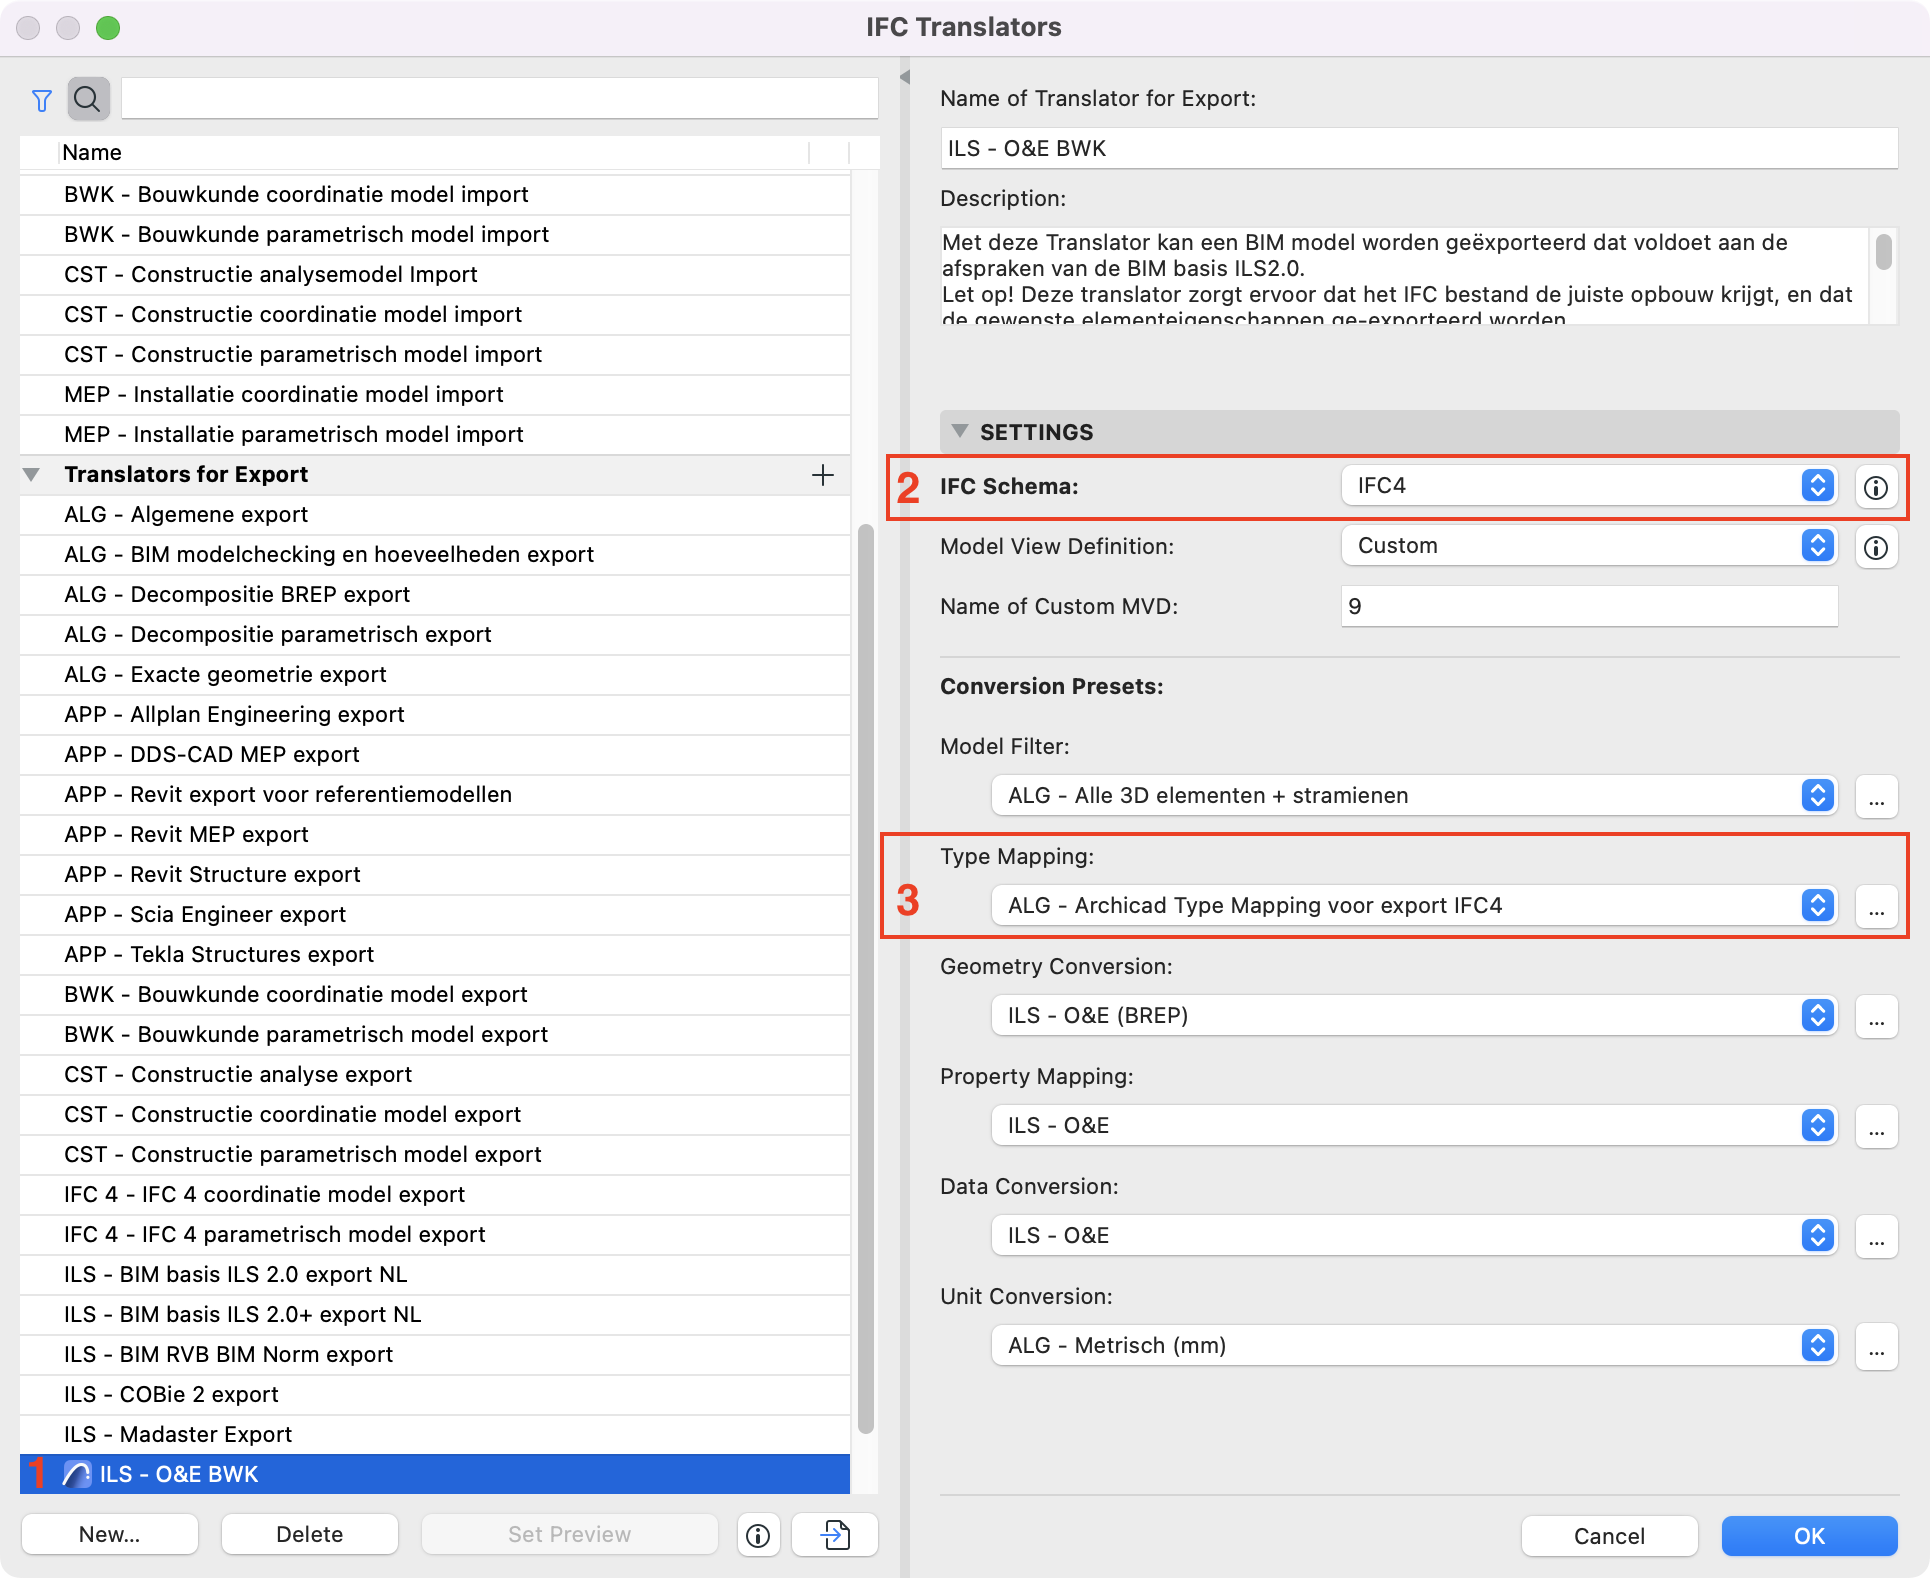The width and height of the screenshot is (1930, 1578).
Task: Open the Data Conversion dropdown
Action: point(1414,1236)
